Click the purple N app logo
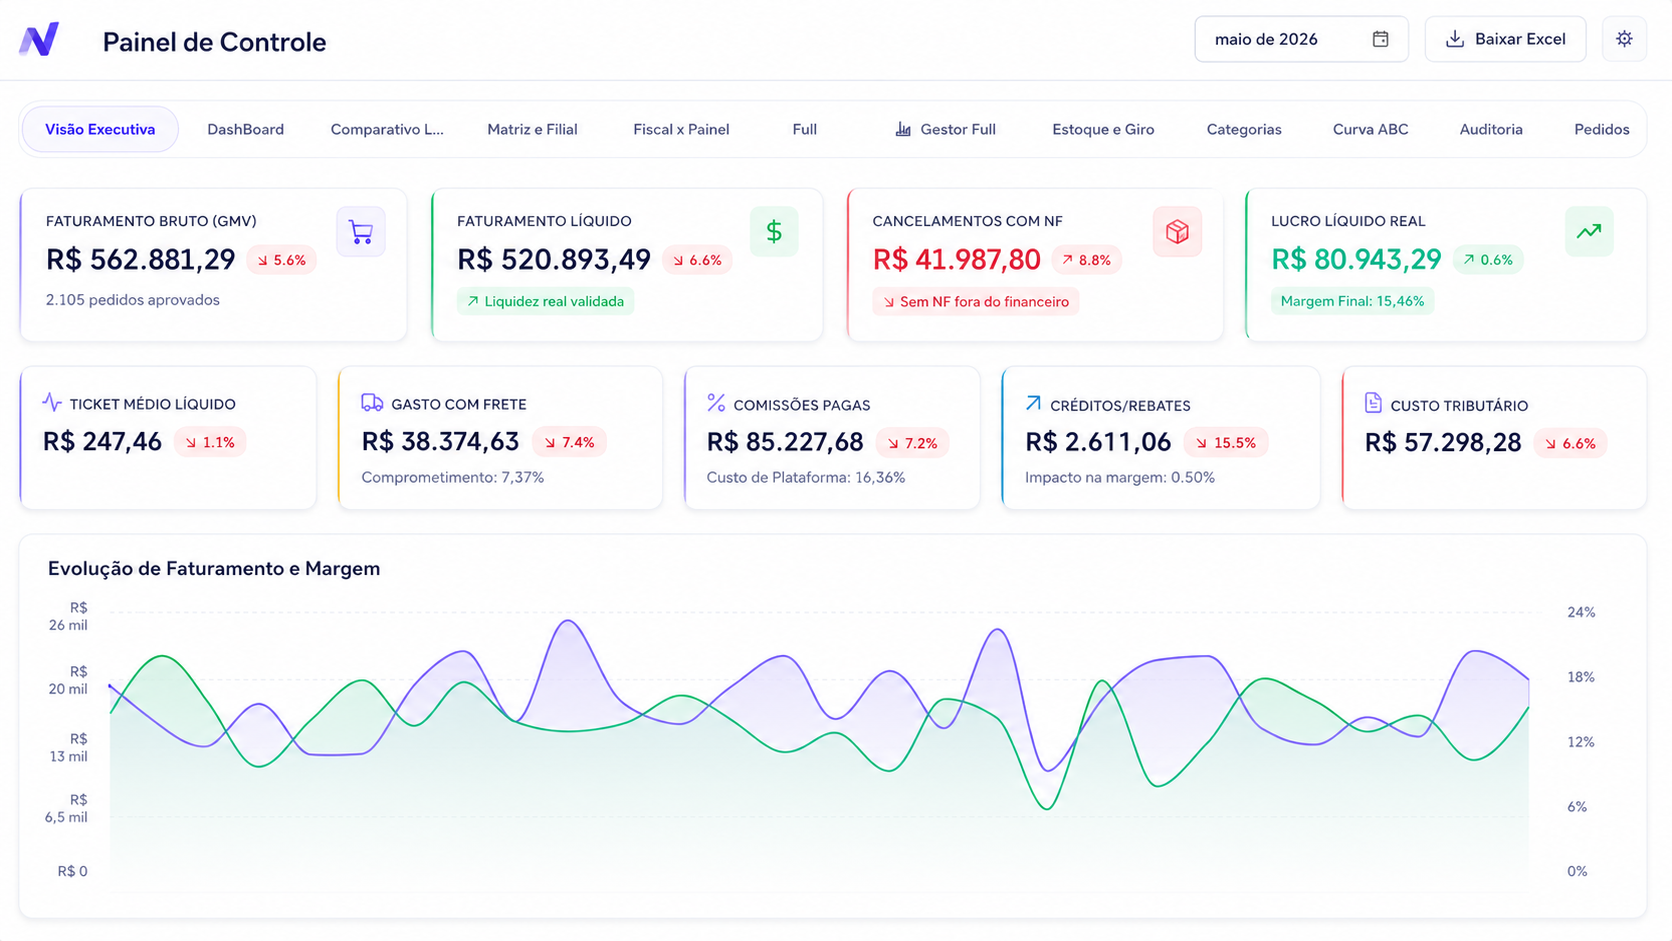The width and height of the screenshot is (1672, 941). tap(39, 39)
